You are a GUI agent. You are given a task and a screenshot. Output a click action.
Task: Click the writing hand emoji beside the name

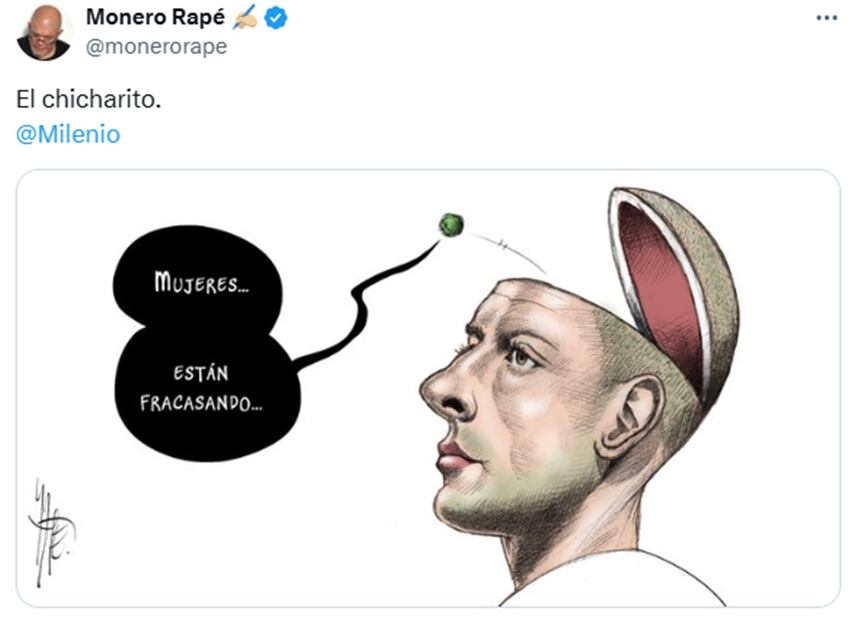click(245, 18)
